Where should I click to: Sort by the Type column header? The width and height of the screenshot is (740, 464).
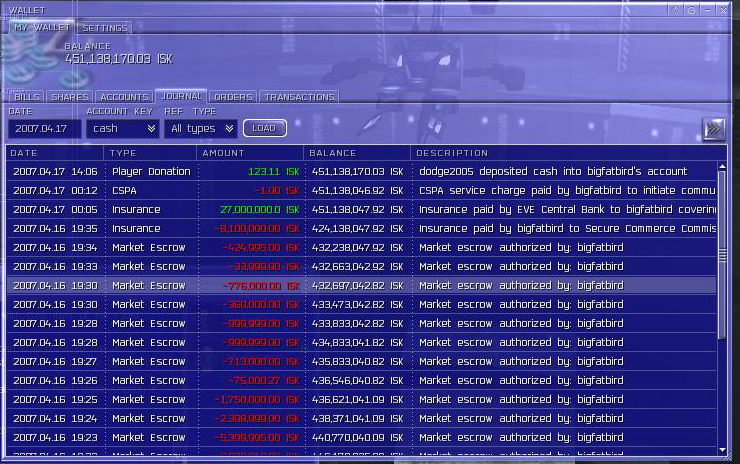[150, 153]
